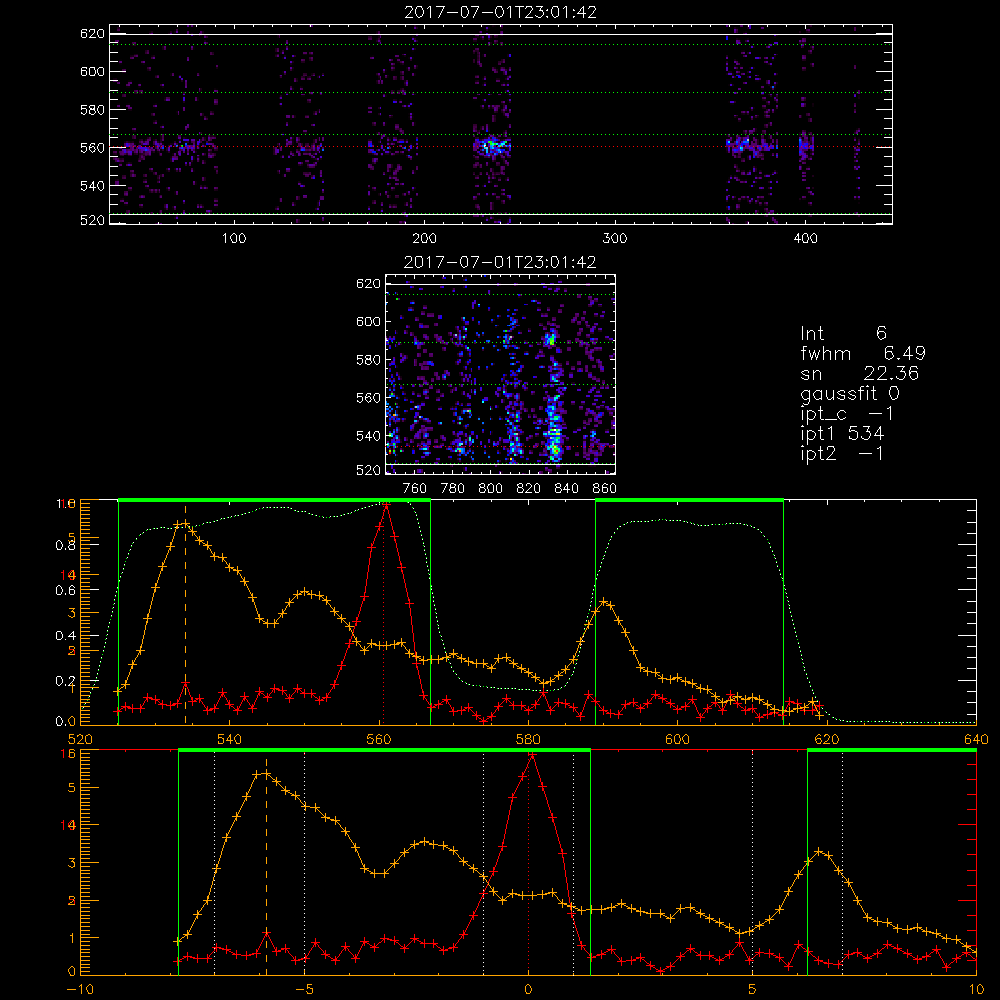Click x-axis label 560 on third plot
The width and height of the screenshot is (1000, 1000).
tap(379, 740)
